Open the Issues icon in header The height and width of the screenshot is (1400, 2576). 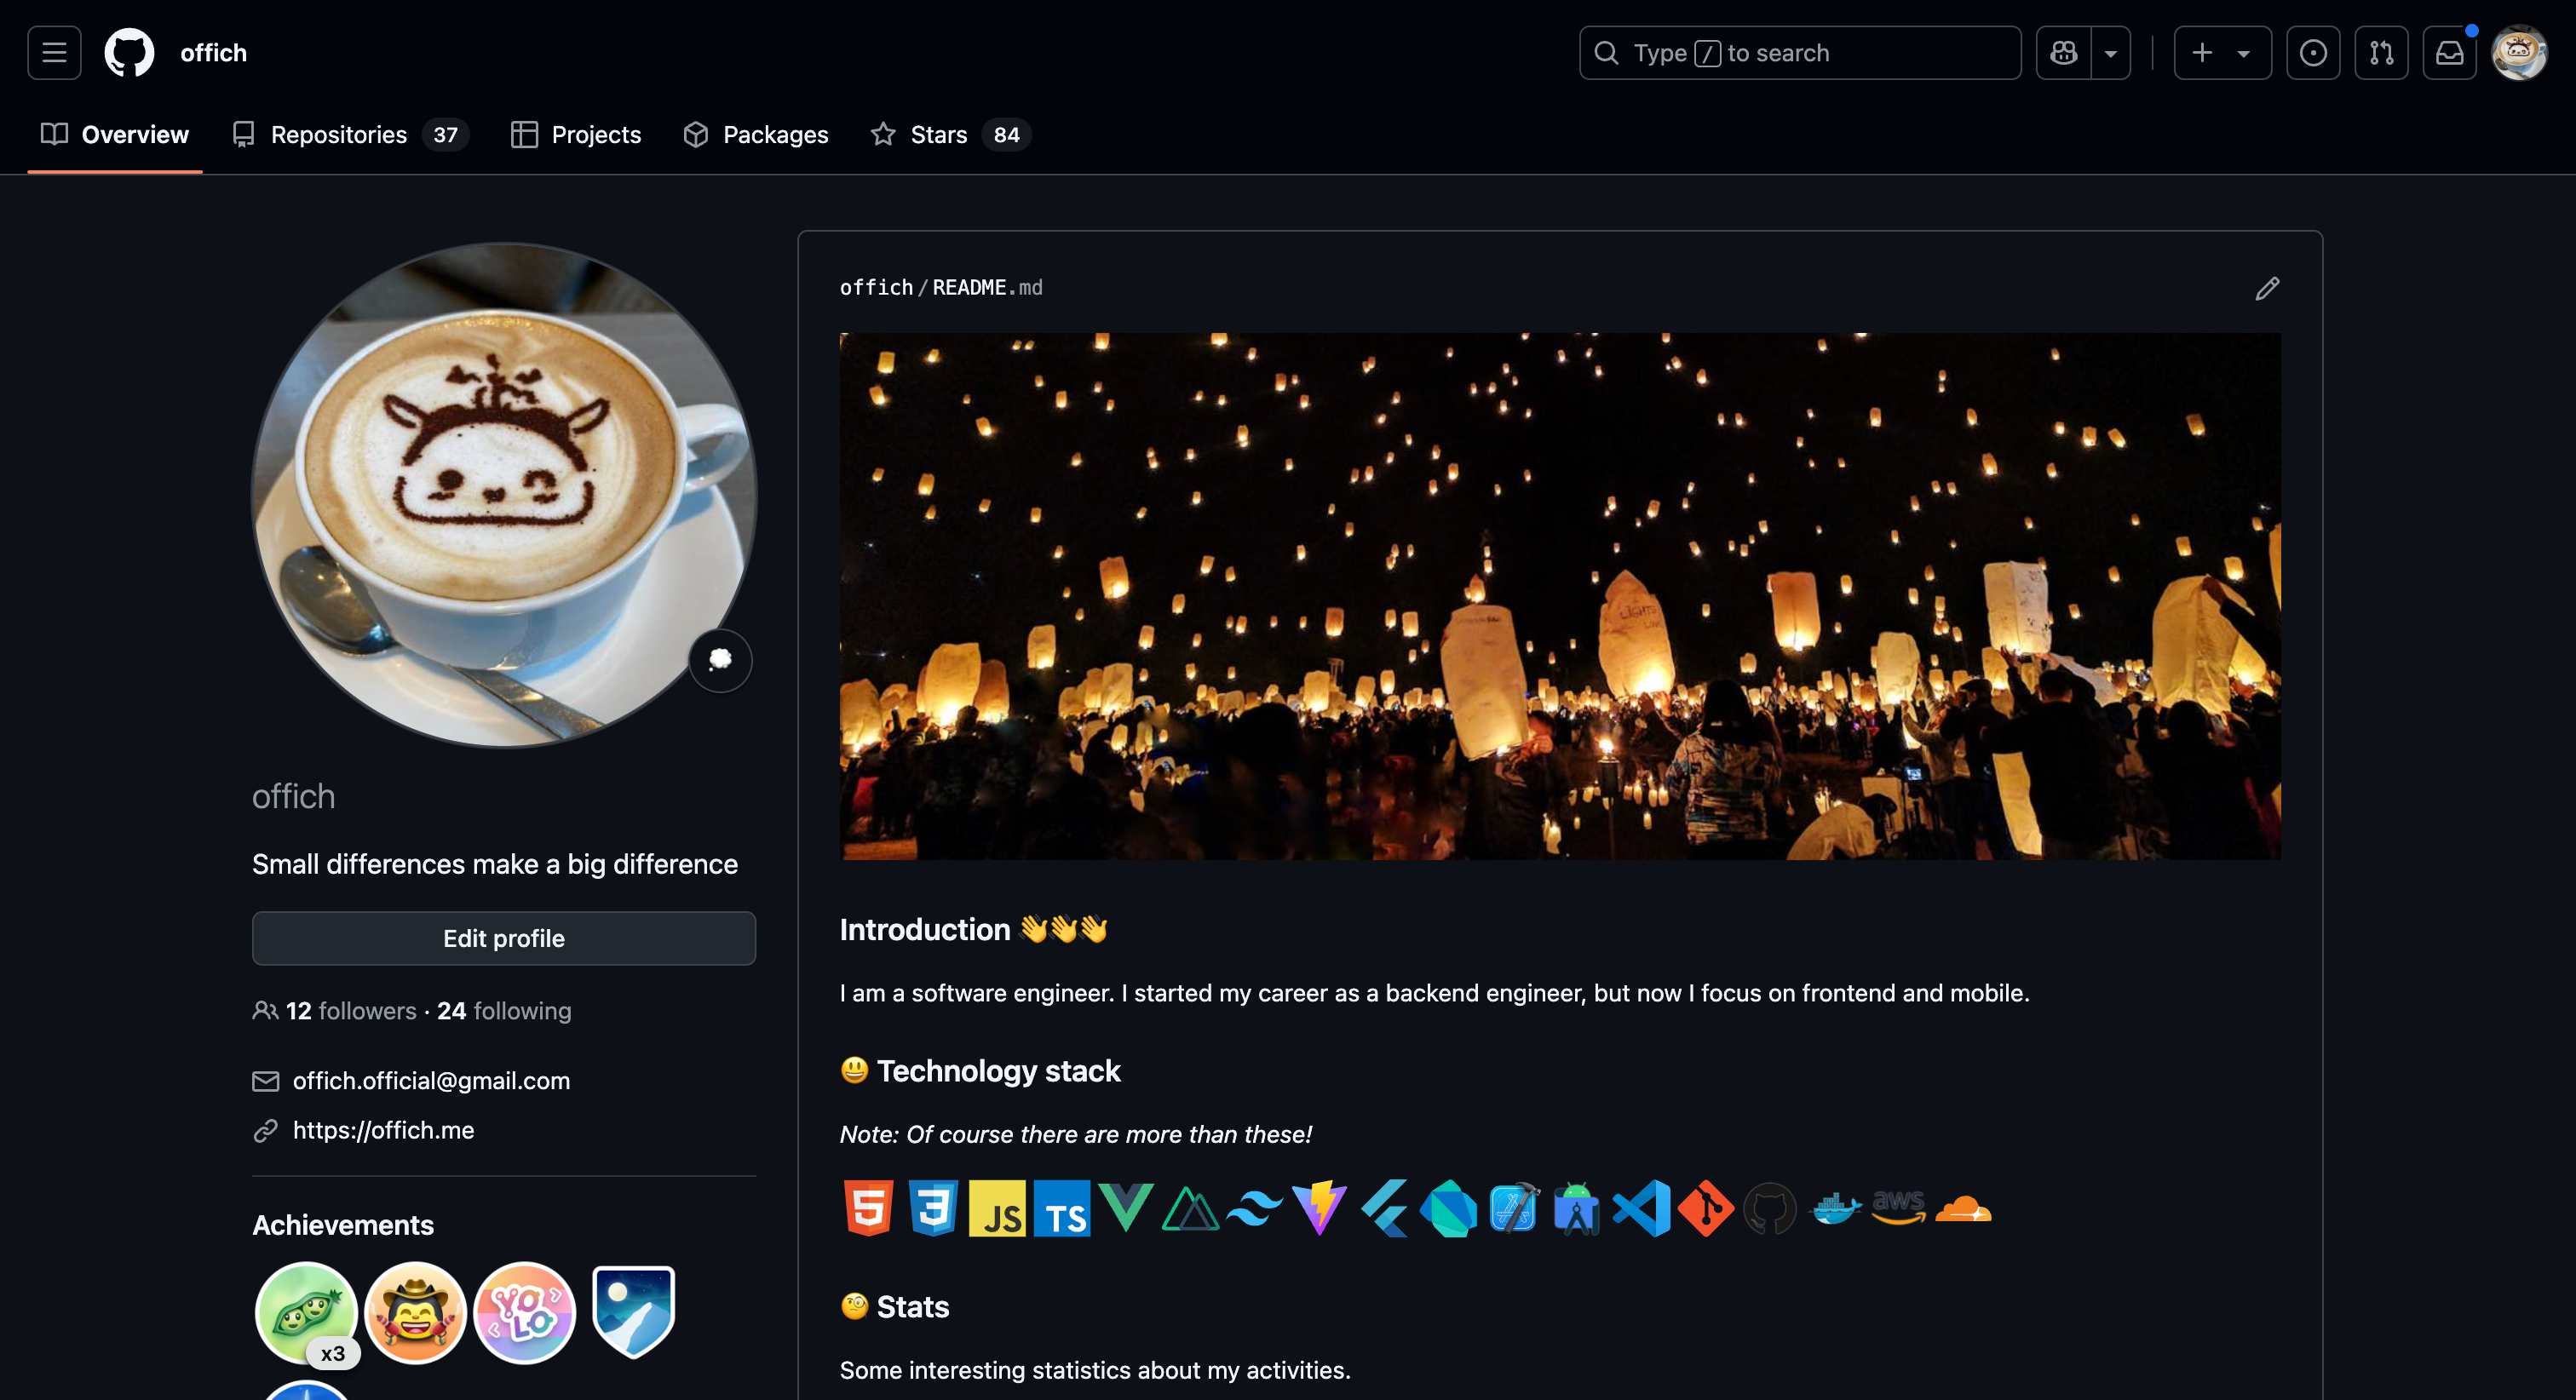2312,53
